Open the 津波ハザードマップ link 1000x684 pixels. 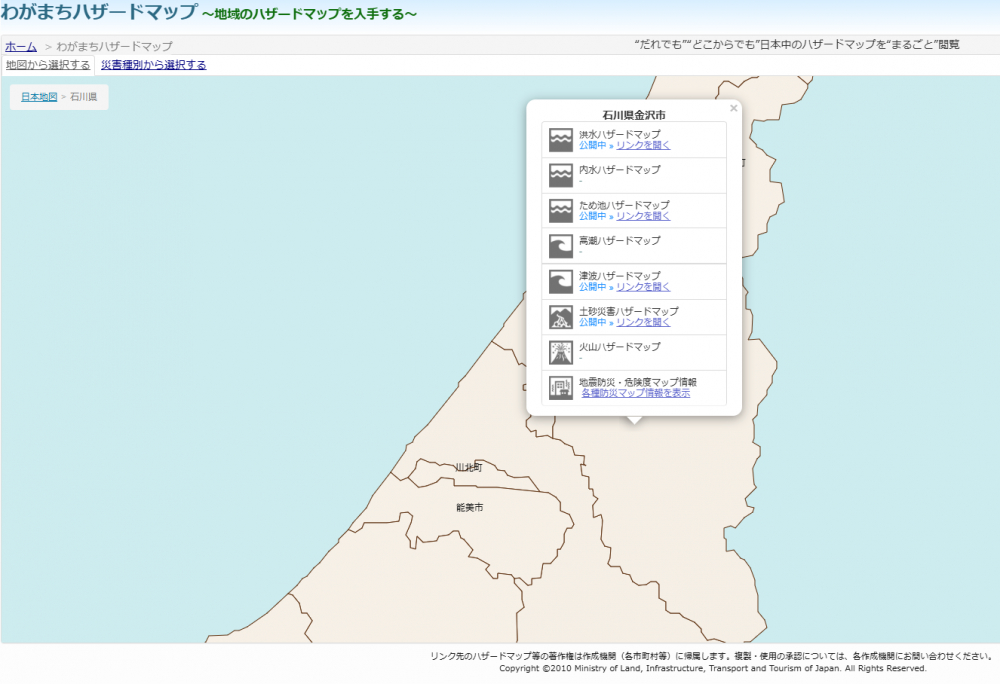click(x=643, y=287)
